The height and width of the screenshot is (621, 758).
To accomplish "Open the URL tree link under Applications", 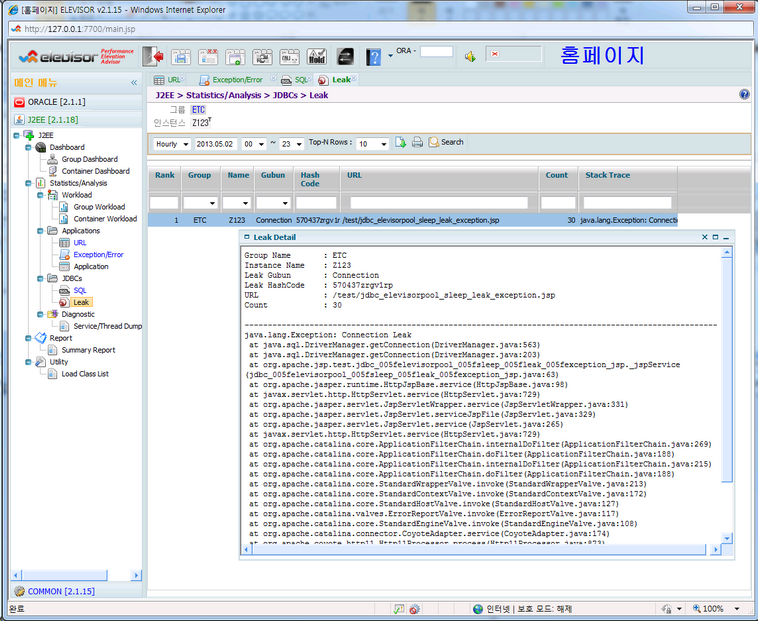I will [x=80, y=243].
